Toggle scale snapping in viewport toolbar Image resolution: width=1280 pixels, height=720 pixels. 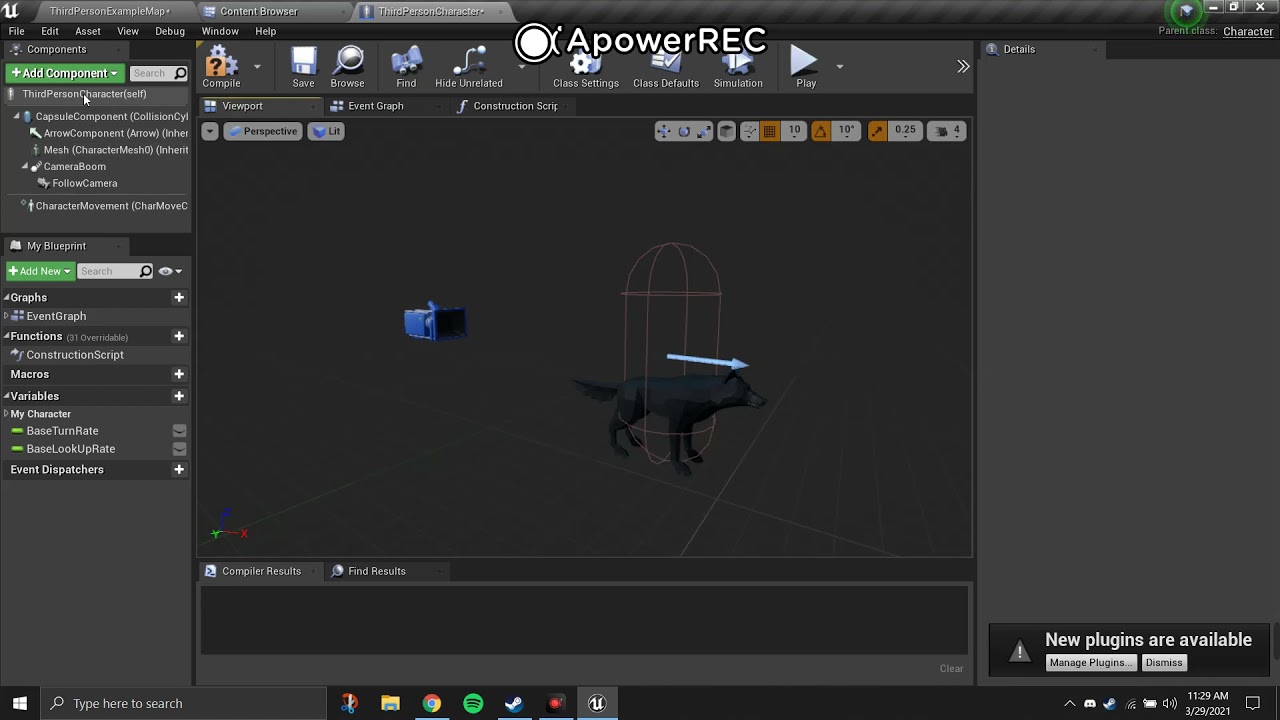click(x=877, y=131)
